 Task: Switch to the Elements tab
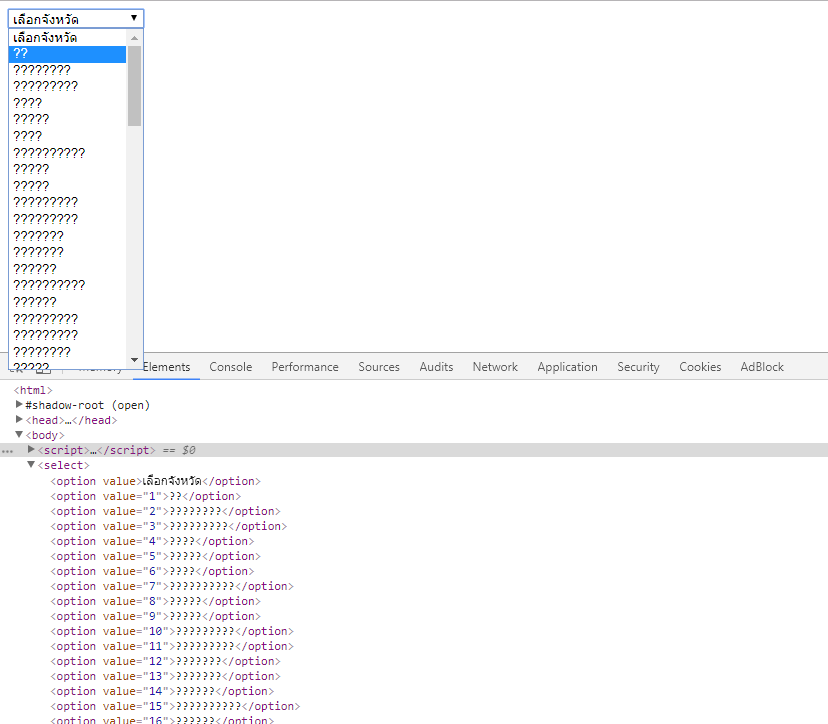[x=166, y=367]
